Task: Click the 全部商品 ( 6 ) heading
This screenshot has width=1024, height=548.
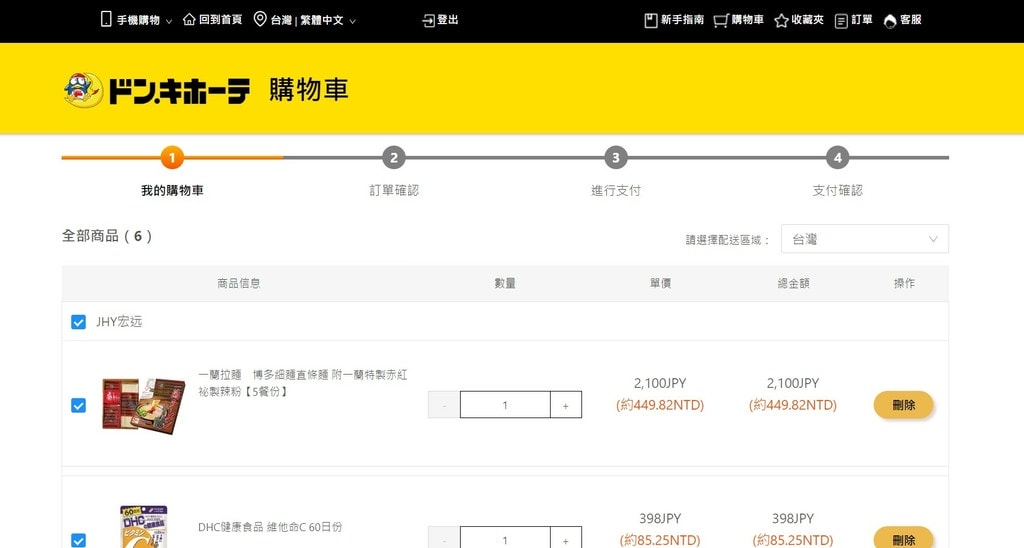Action: [x=106, y=236]
